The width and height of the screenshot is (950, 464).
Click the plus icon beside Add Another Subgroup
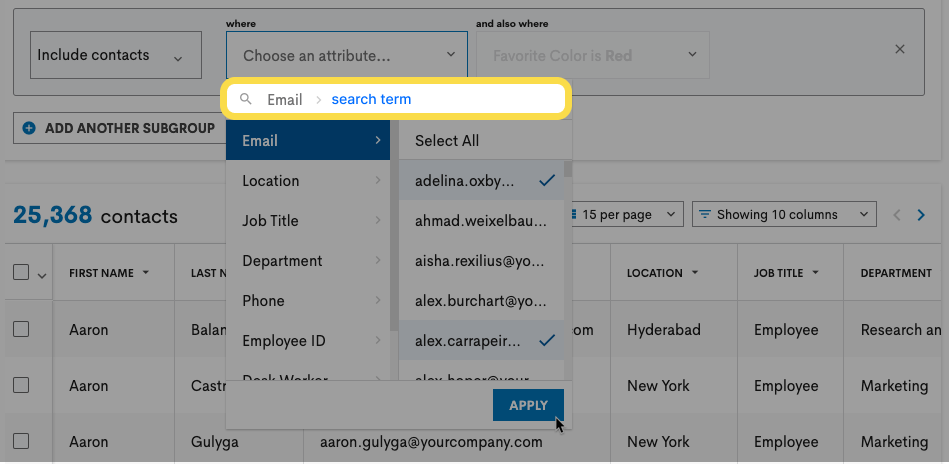pyautogui.click(x=28, y=128)
